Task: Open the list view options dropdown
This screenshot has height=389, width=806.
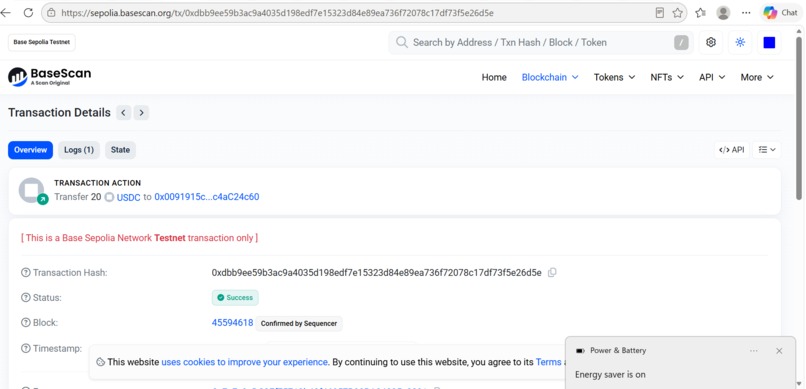Action: point(767,150)
